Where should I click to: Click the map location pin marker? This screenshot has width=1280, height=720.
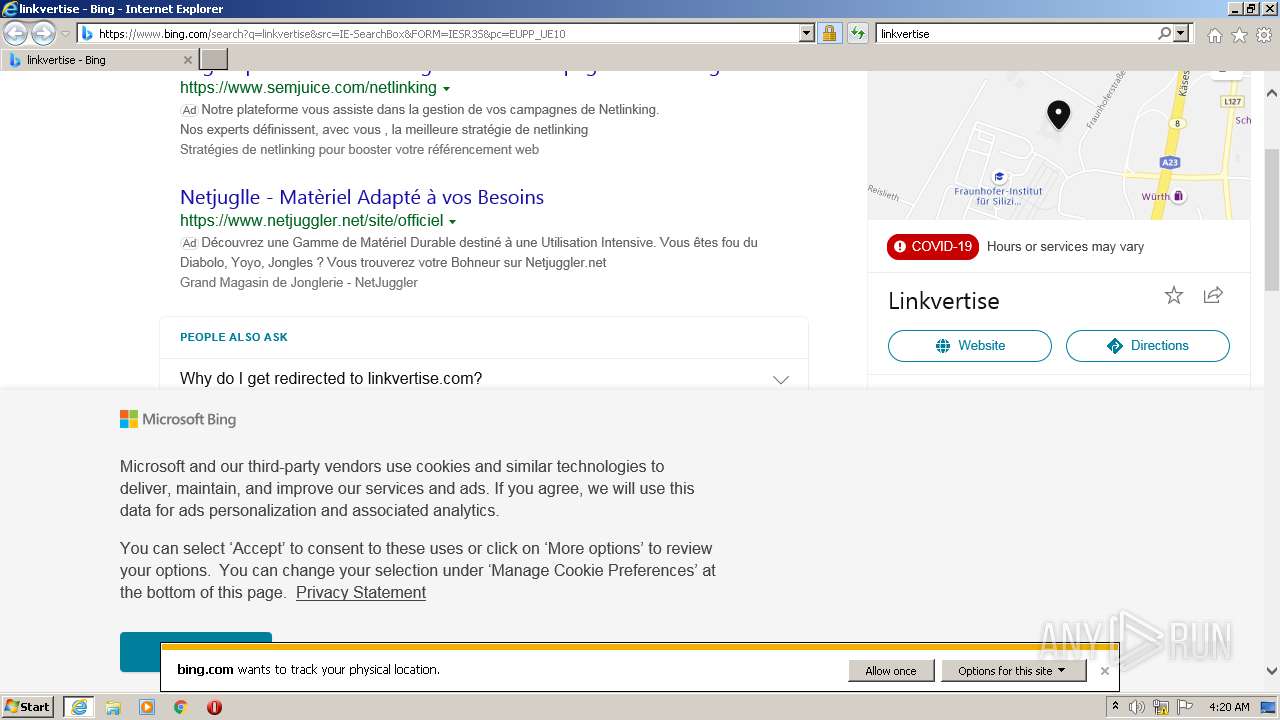[1058, 115]
